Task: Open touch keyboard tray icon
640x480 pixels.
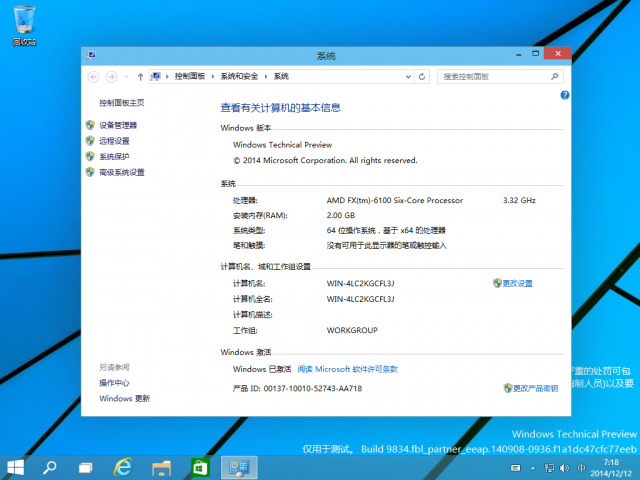Action: pyautogui.click(x=516, y=468)
